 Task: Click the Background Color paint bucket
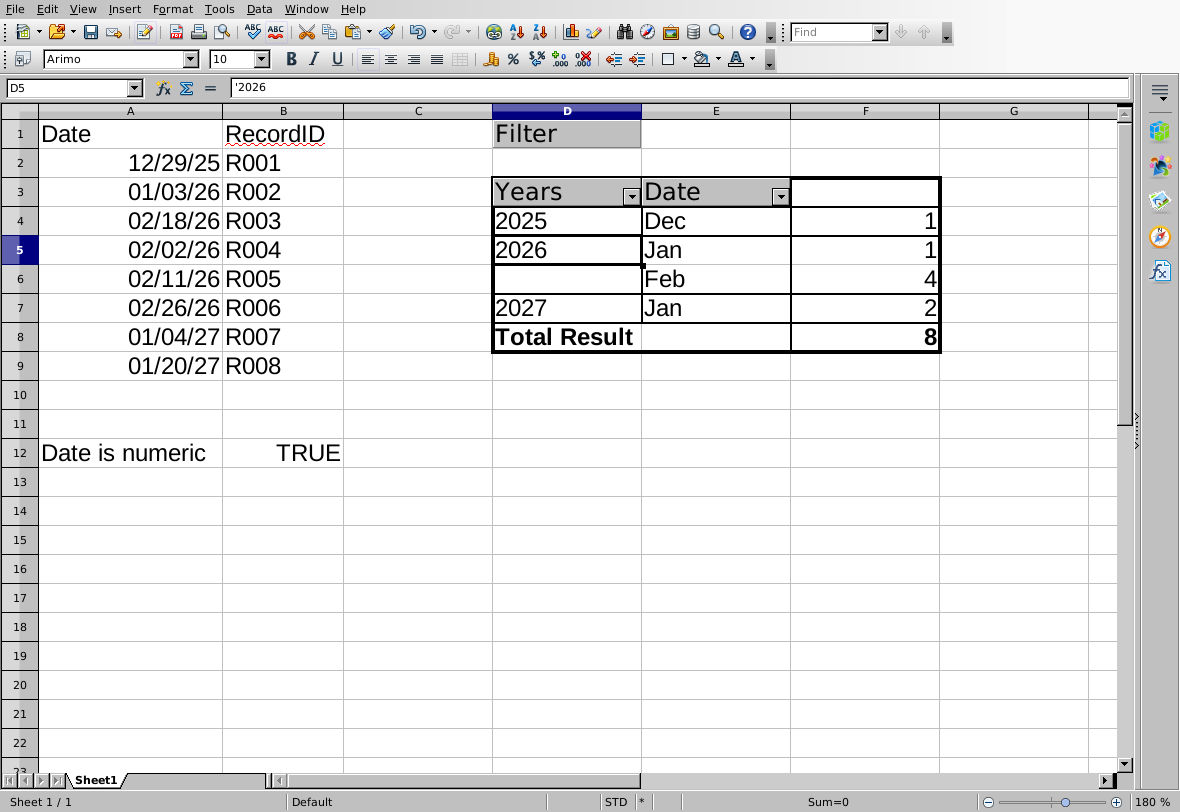701,59
